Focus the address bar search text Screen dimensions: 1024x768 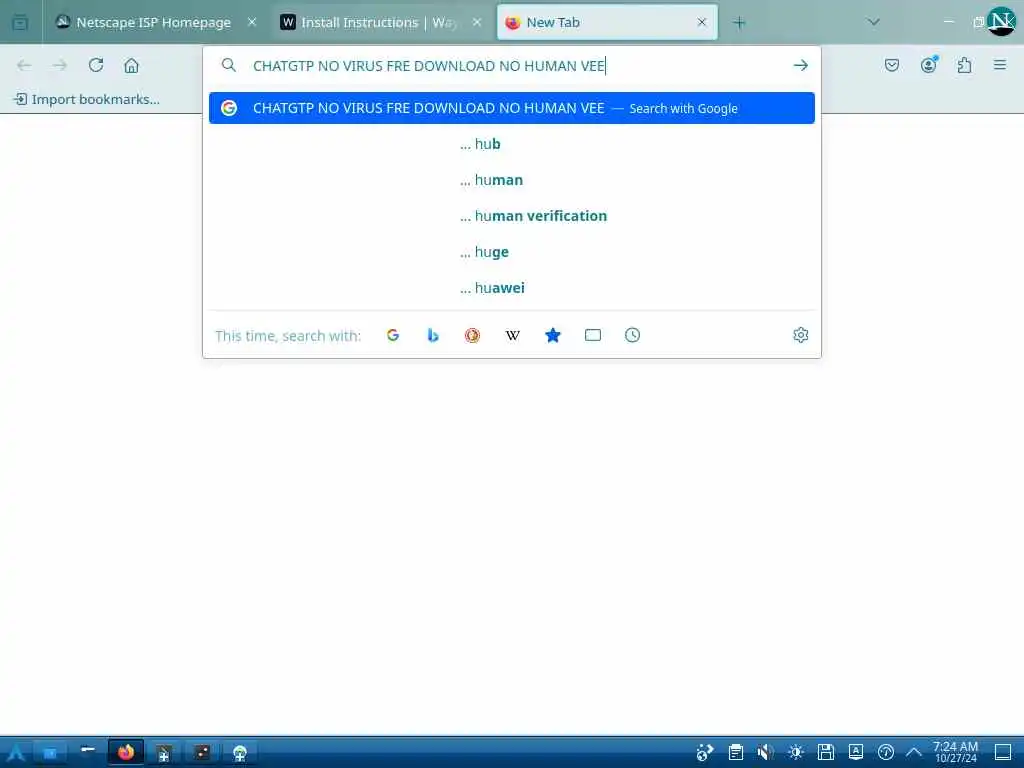(x=428, y=66)
